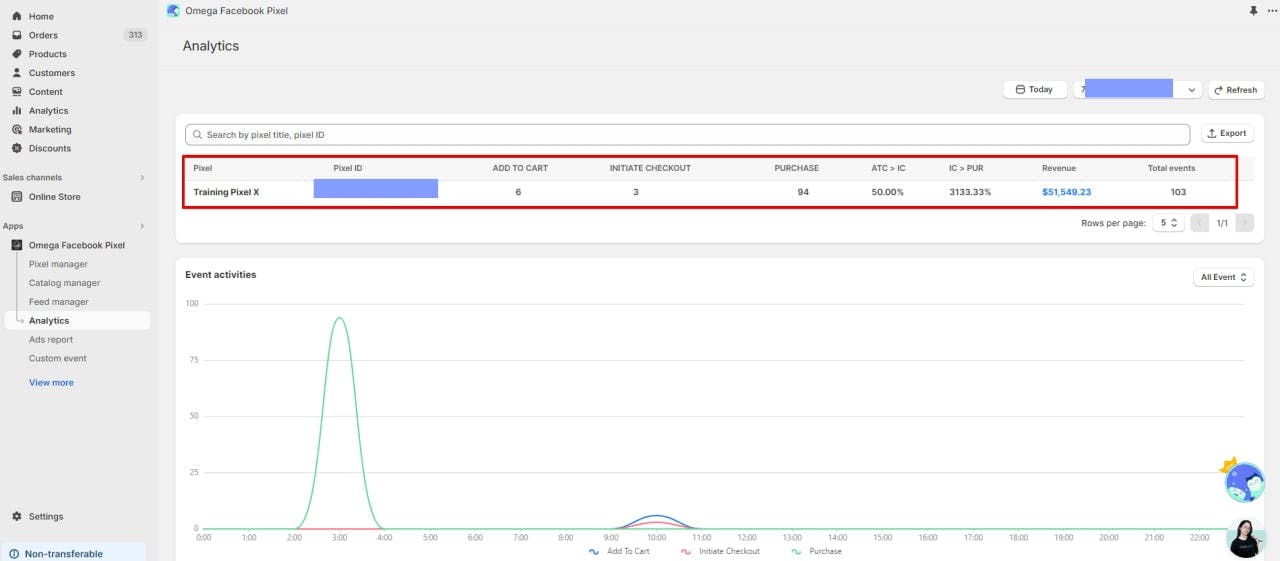The image size is (1280, 561).
Task: Click the ATC > IC column header
Action: tap(888, 168)
